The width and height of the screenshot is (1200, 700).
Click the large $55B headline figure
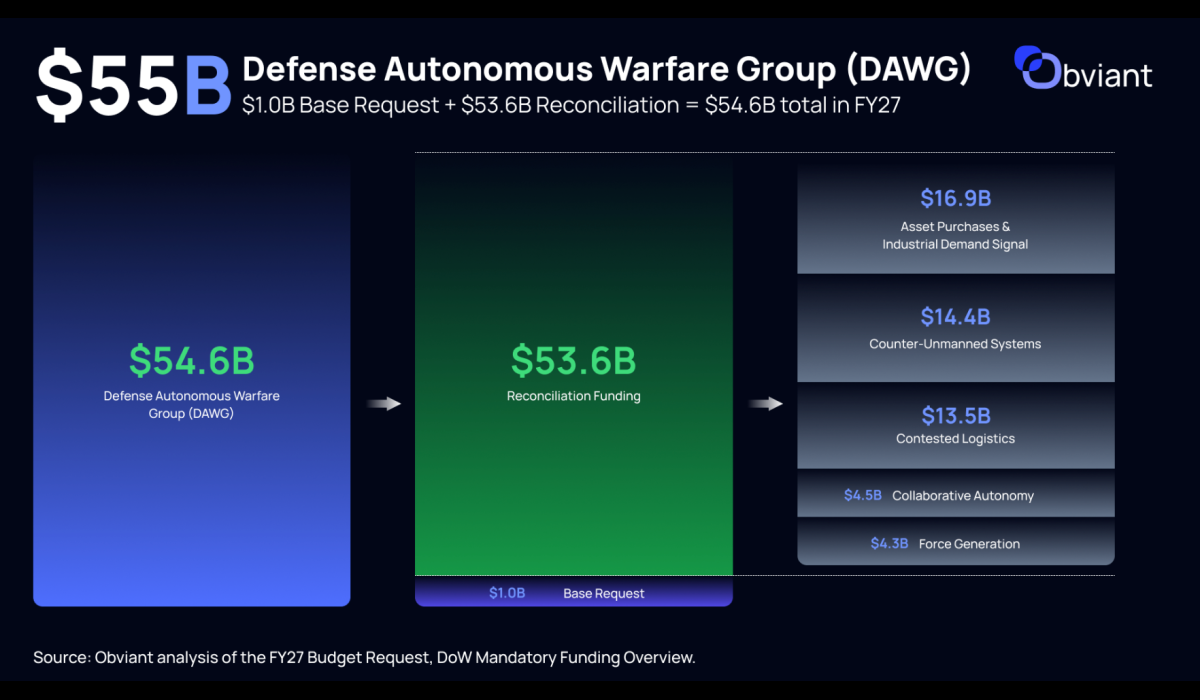coord(134,85)
